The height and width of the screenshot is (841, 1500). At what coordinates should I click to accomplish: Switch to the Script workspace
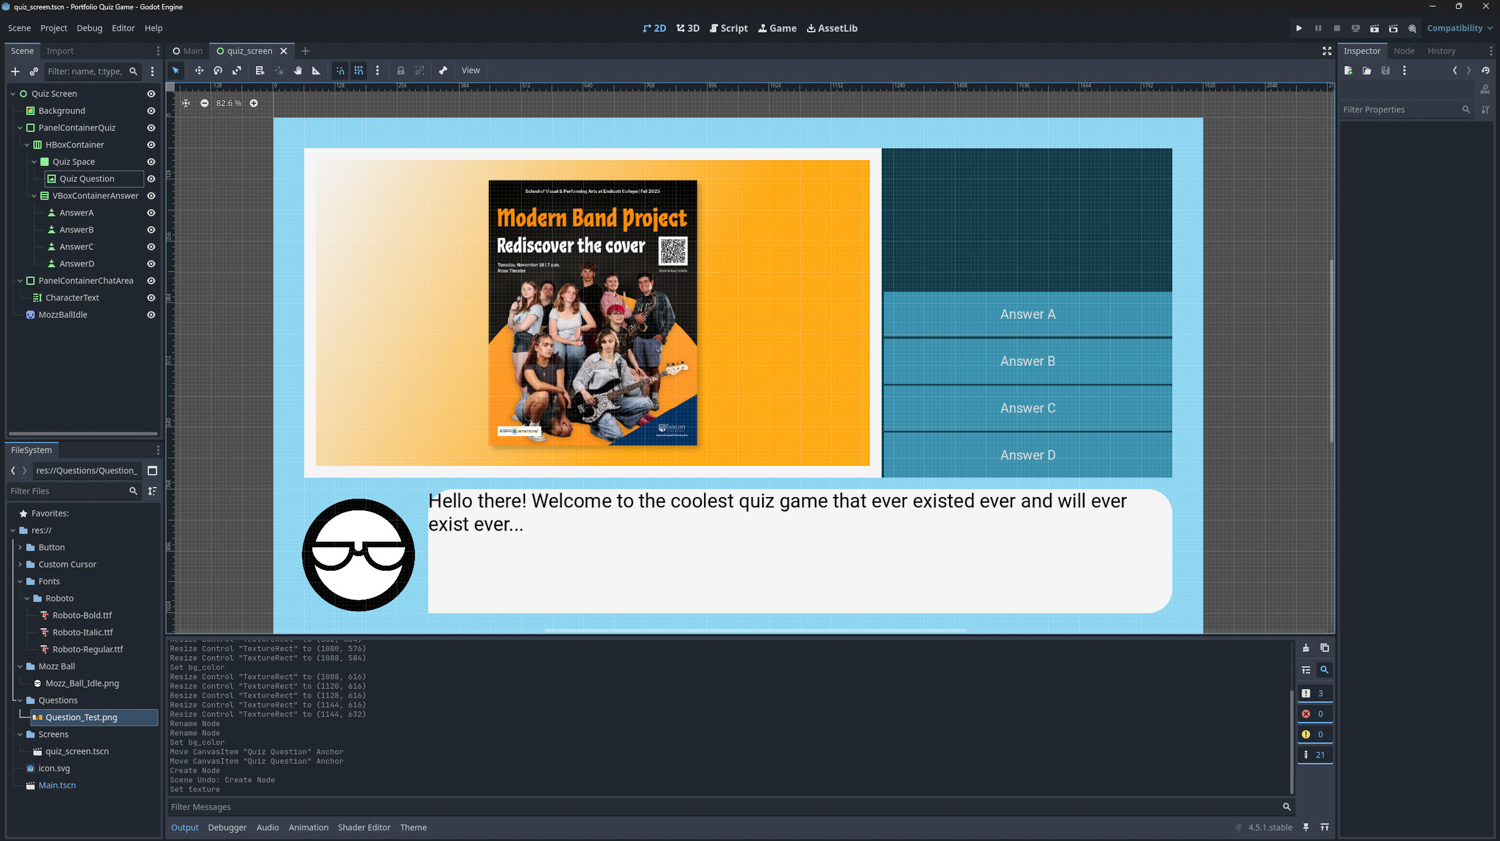tap(729, 28)
